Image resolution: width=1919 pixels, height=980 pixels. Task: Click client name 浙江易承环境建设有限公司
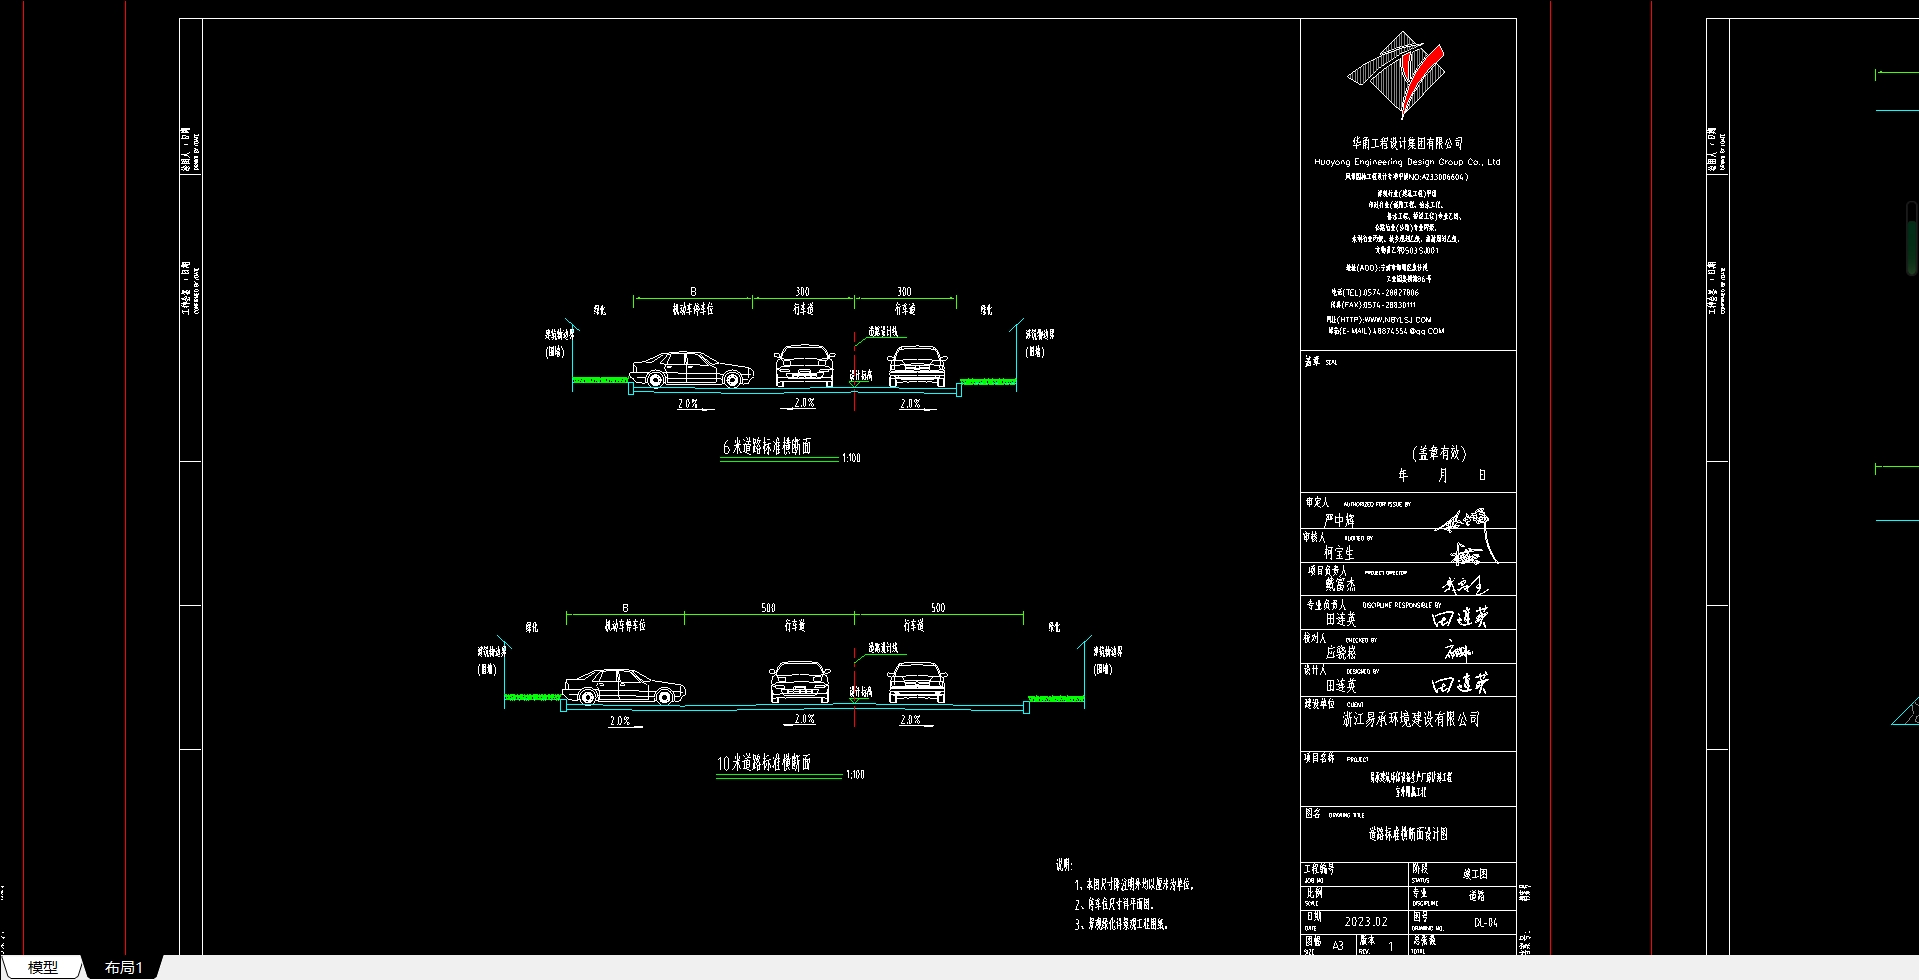point(1411,720)
